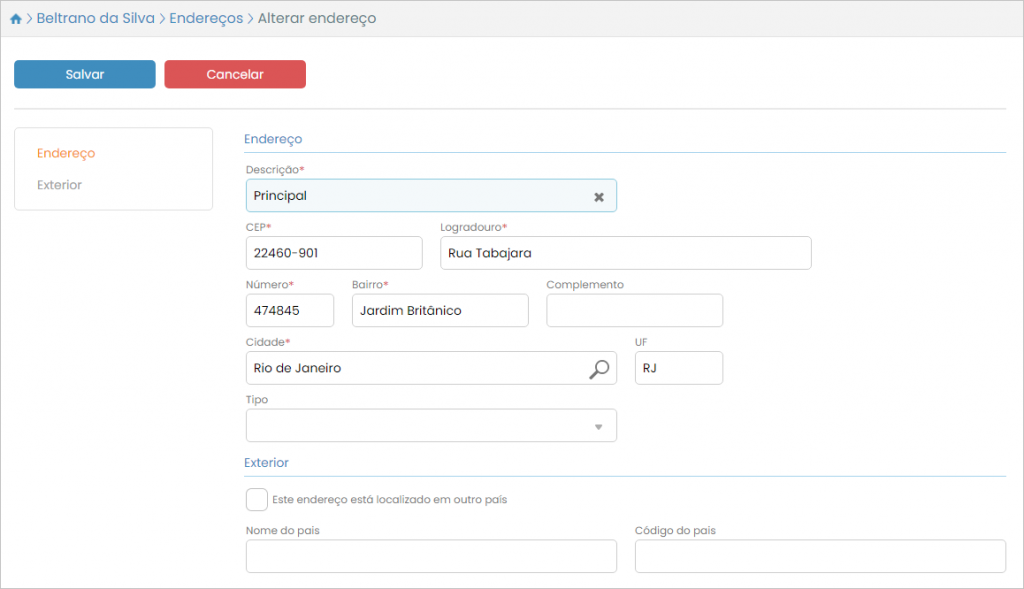Click the empty Complemento field
The height and width of the screenshot is (589, 1024).
tap(634, 311)
